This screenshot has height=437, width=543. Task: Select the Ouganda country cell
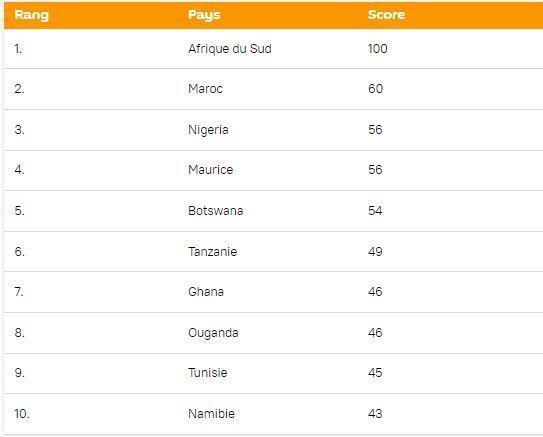click(x=213, y=333)
